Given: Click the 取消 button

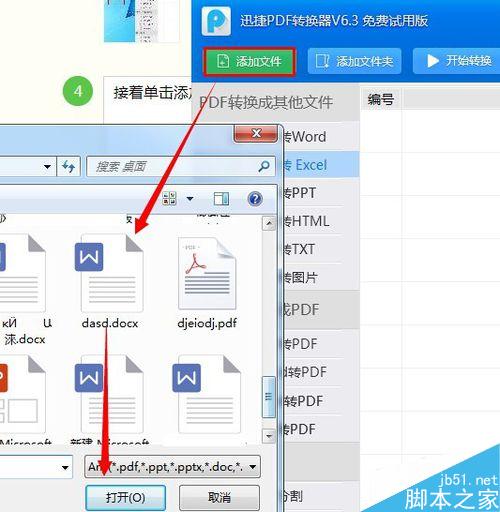Looking at the screenshot, I should [x=219, y=498].
